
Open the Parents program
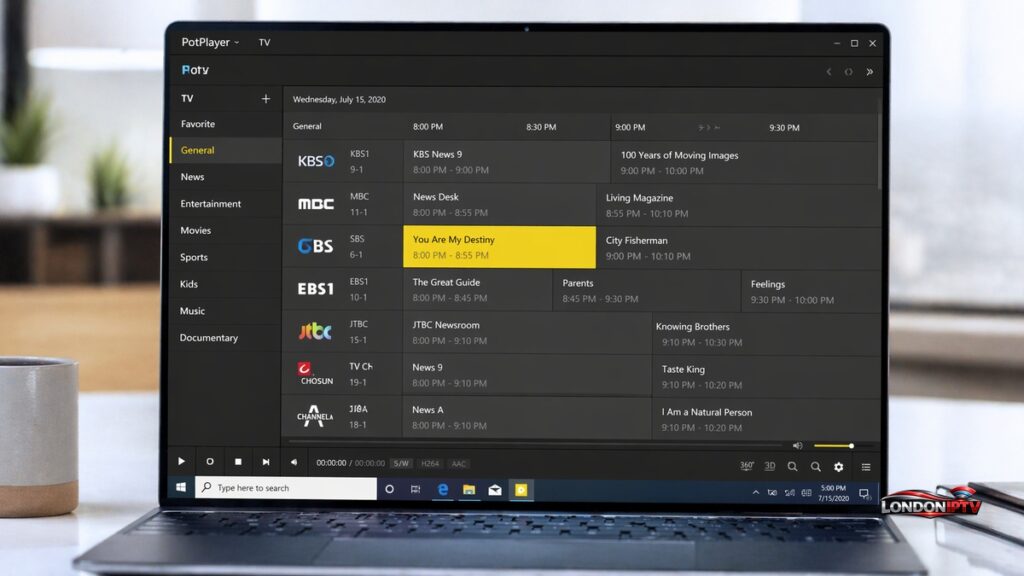pyautogui.click(x=647, y=291)
